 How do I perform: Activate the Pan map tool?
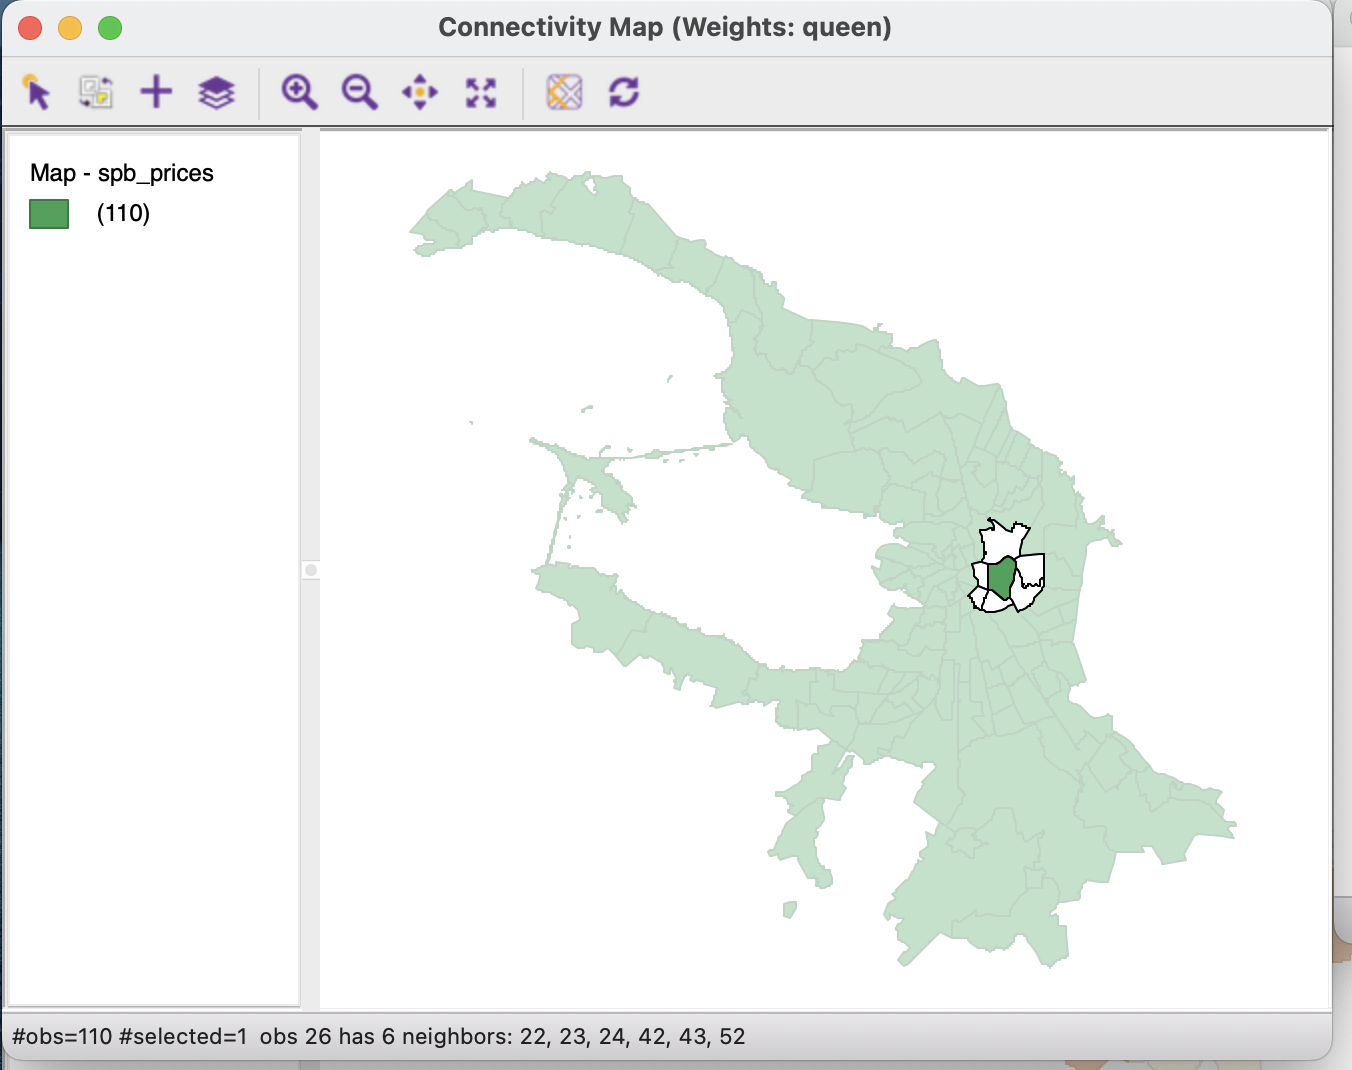420,92
